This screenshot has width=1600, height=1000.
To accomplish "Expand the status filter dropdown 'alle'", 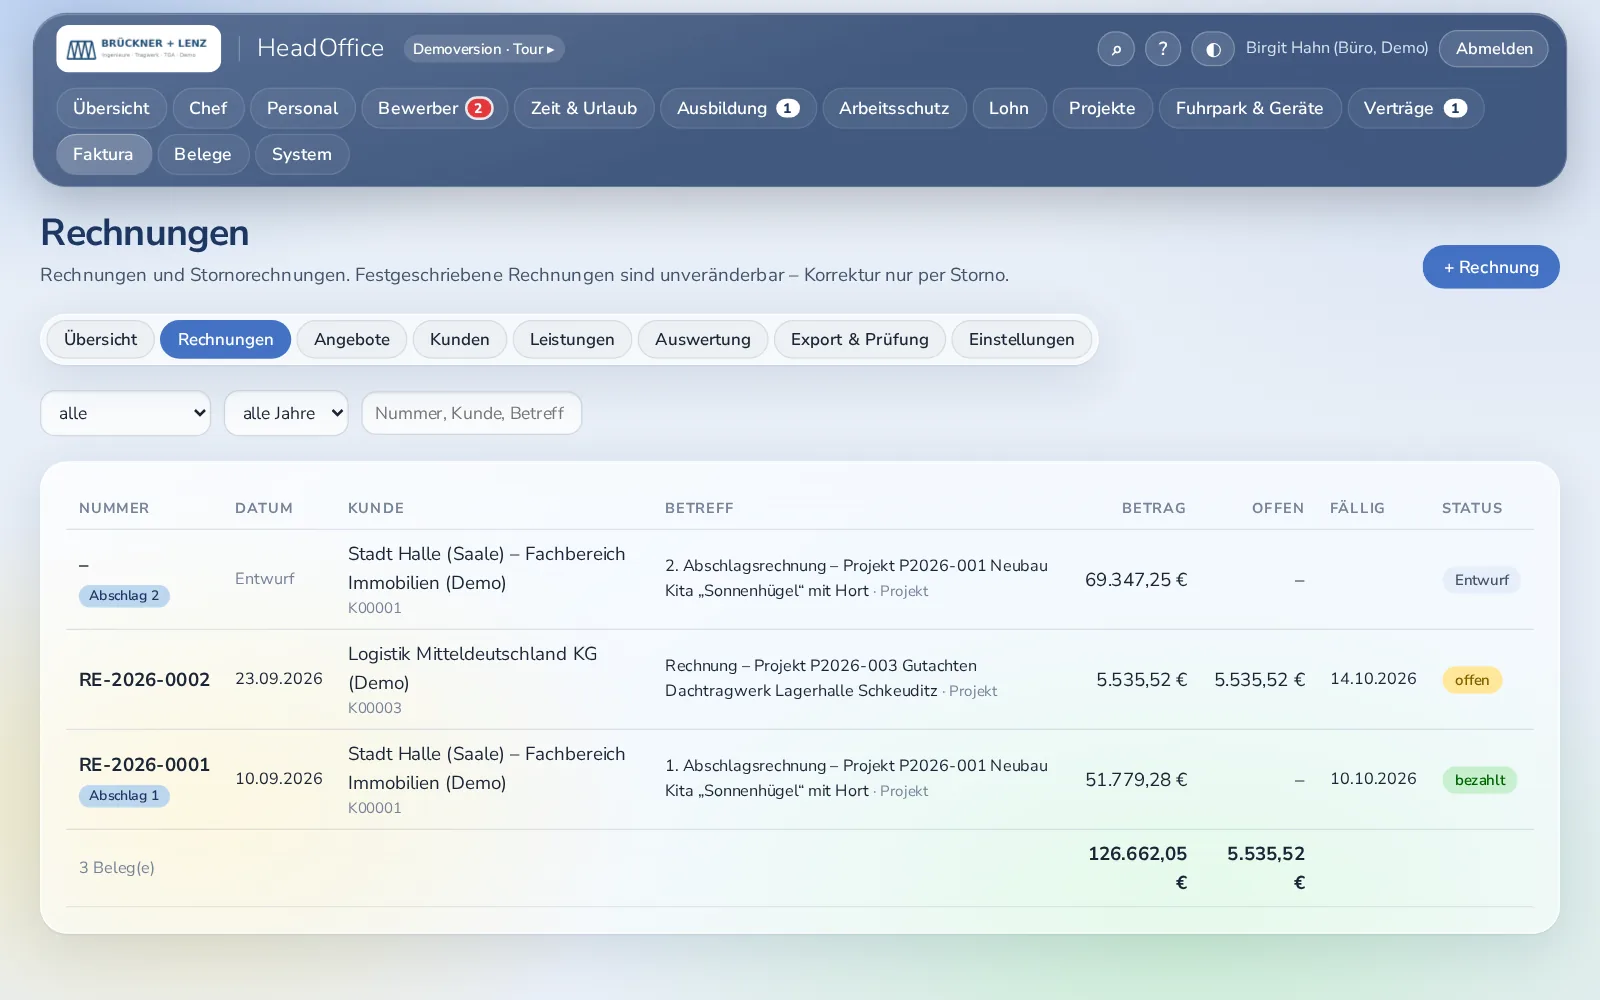I will [126, 413].
